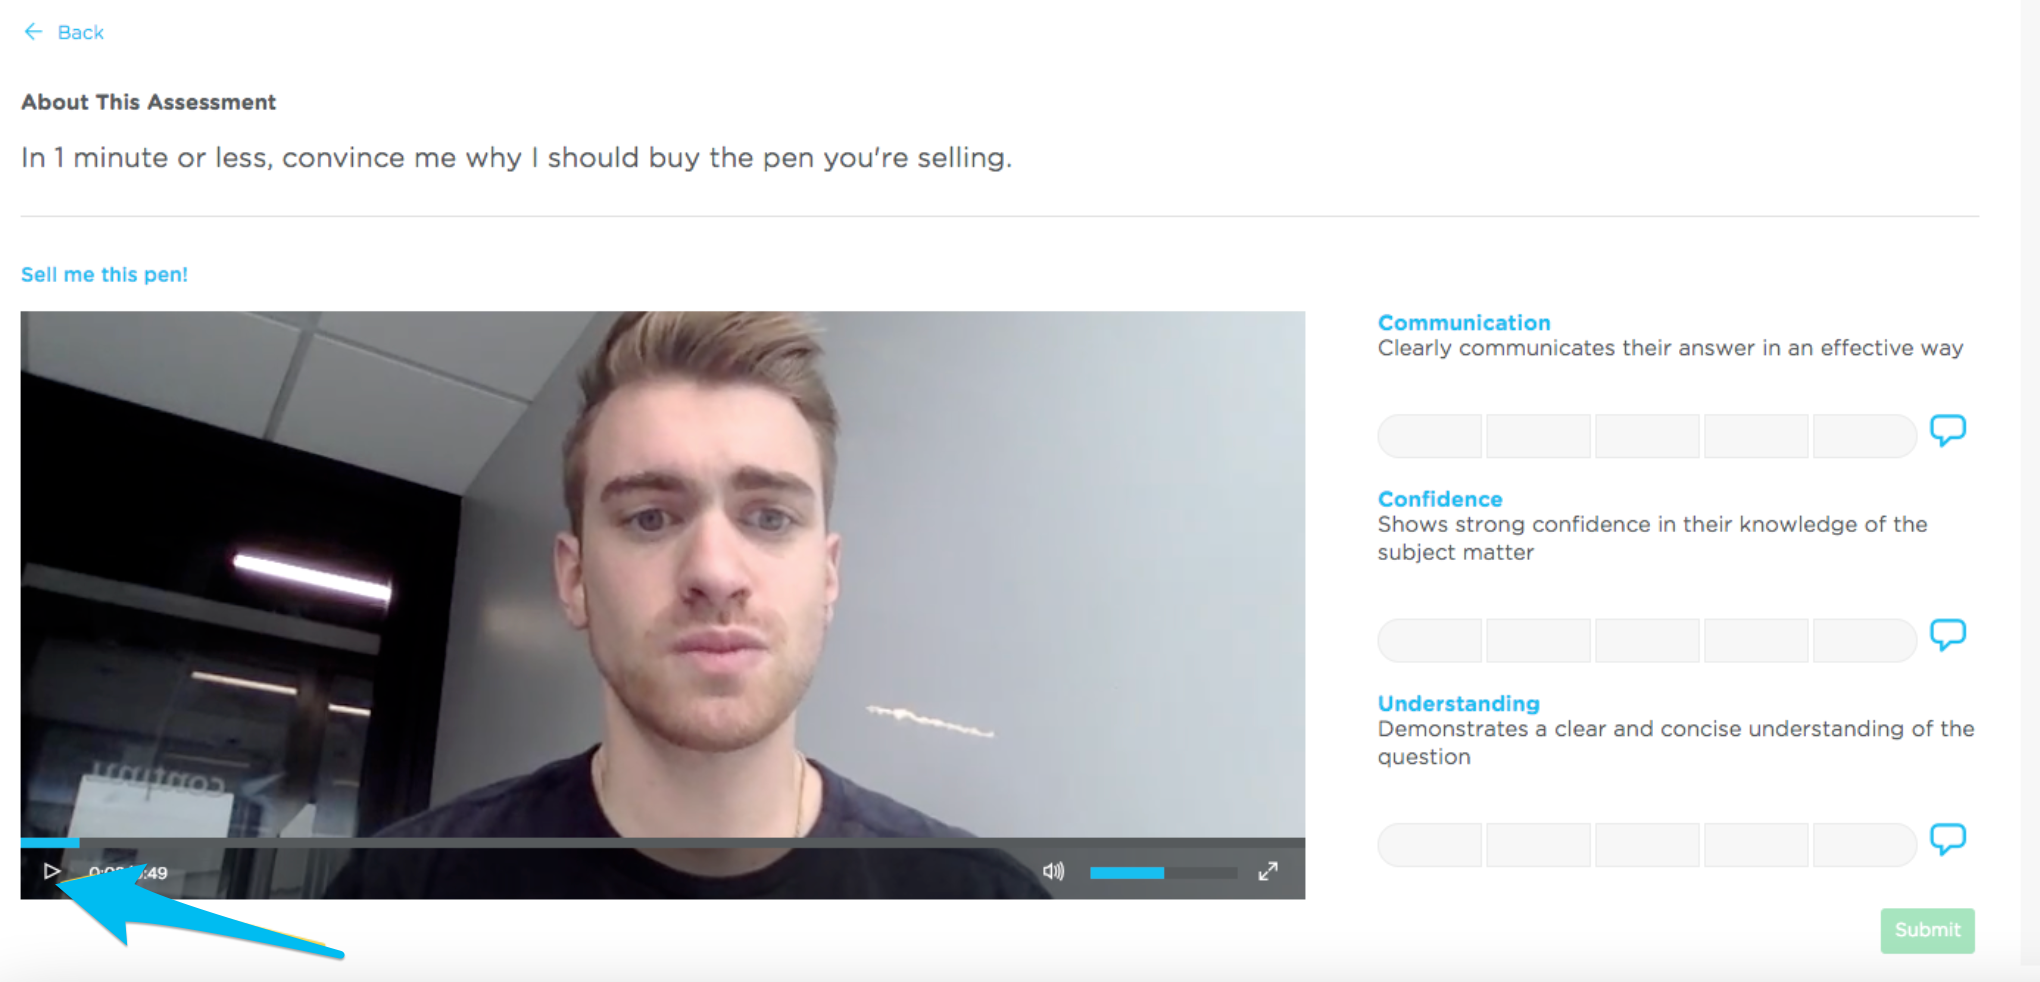Add a comment on Communication rating

[1947, 430]
